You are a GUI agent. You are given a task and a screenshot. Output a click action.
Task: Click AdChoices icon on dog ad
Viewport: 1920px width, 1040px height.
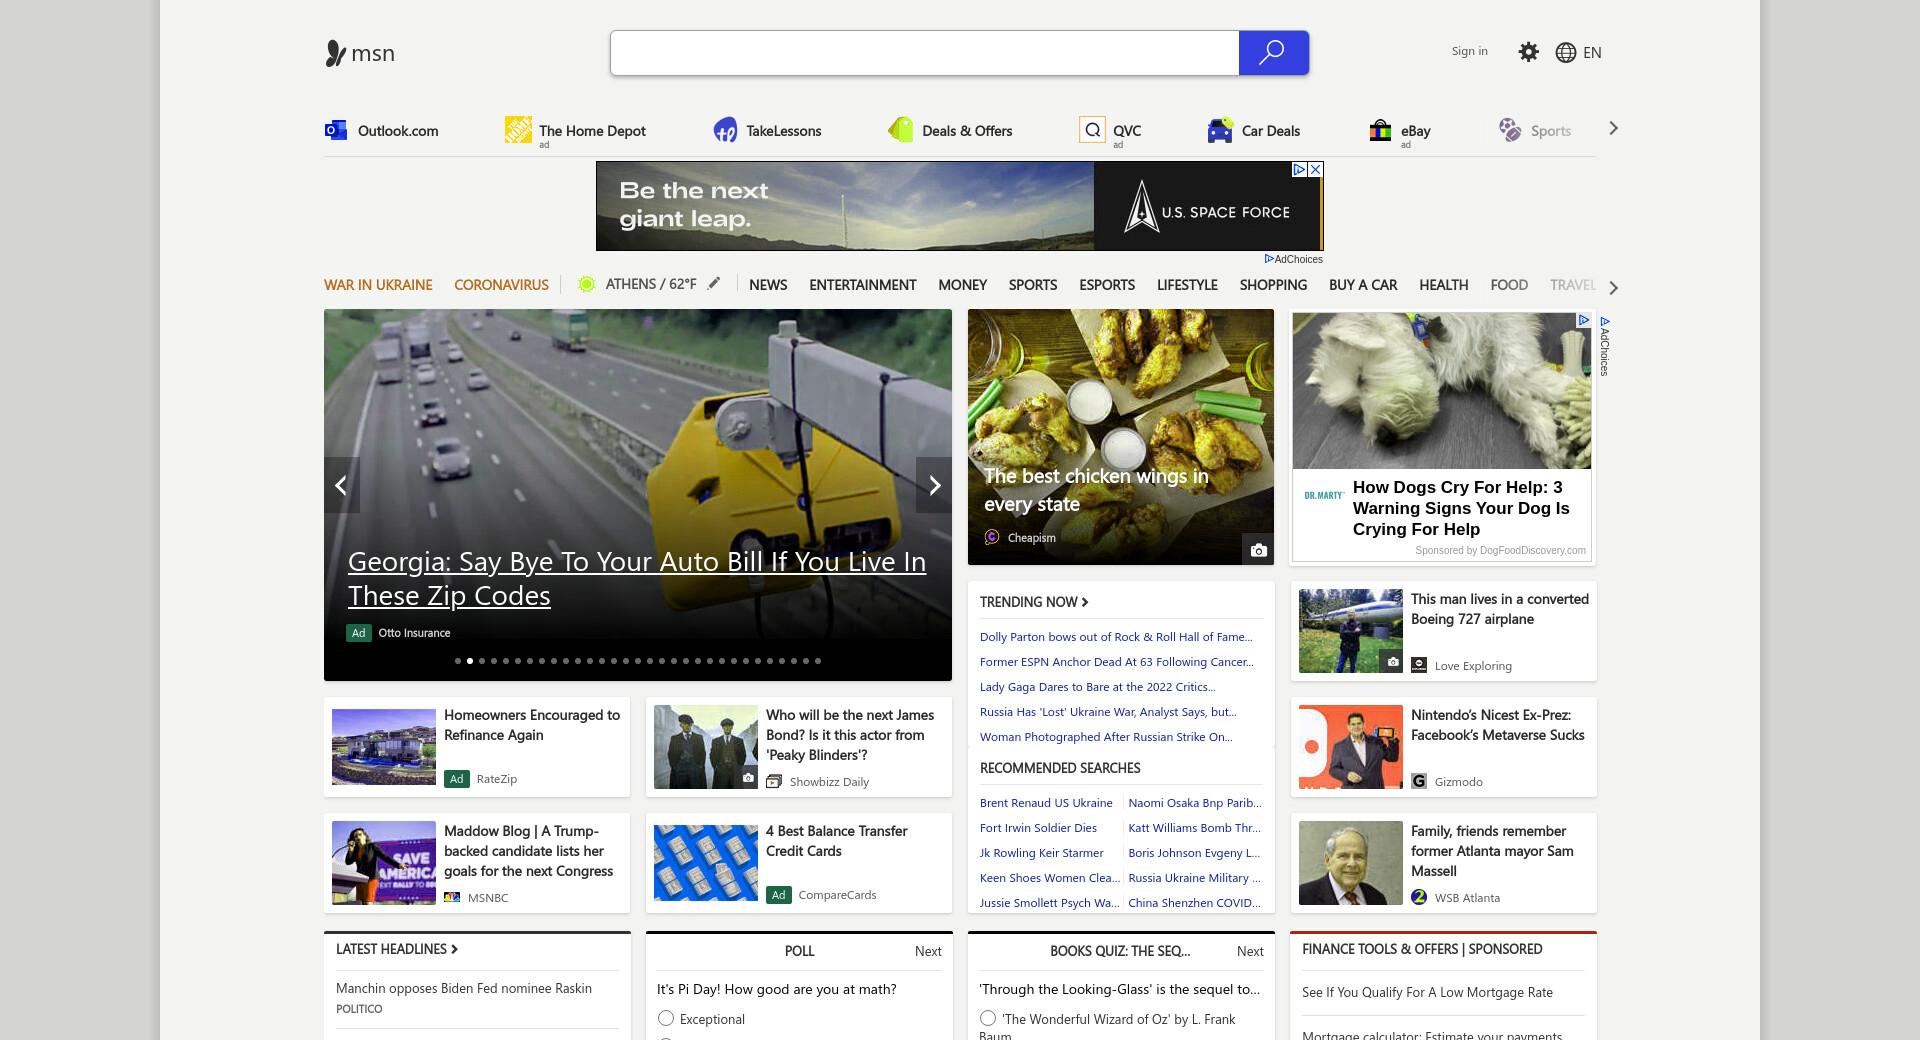click(x=1583, y=320)
